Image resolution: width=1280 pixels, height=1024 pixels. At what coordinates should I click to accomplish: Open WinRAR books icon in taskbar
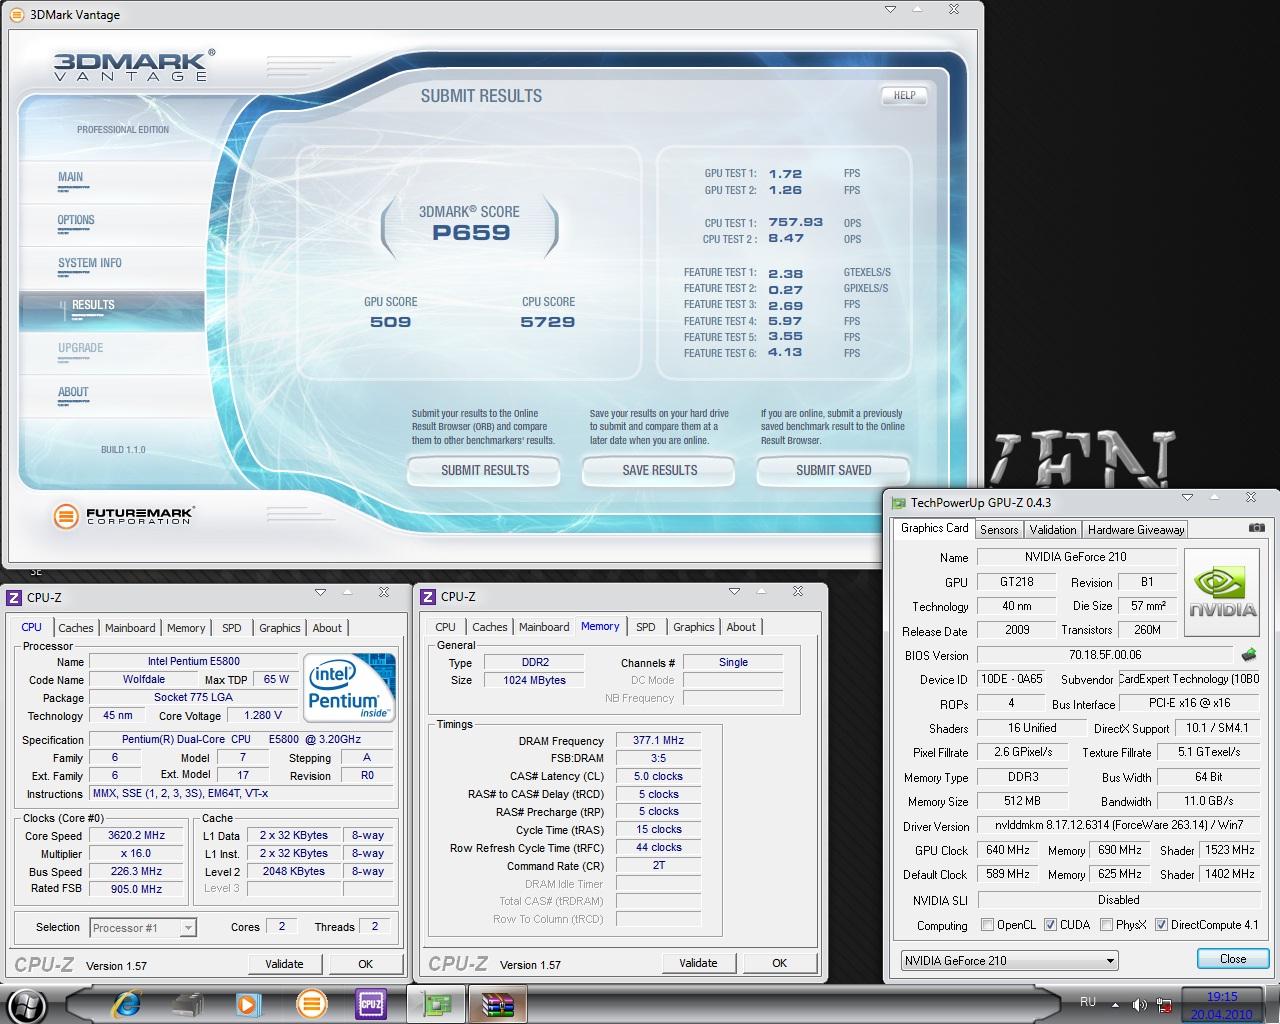(x=497, y=1003)
